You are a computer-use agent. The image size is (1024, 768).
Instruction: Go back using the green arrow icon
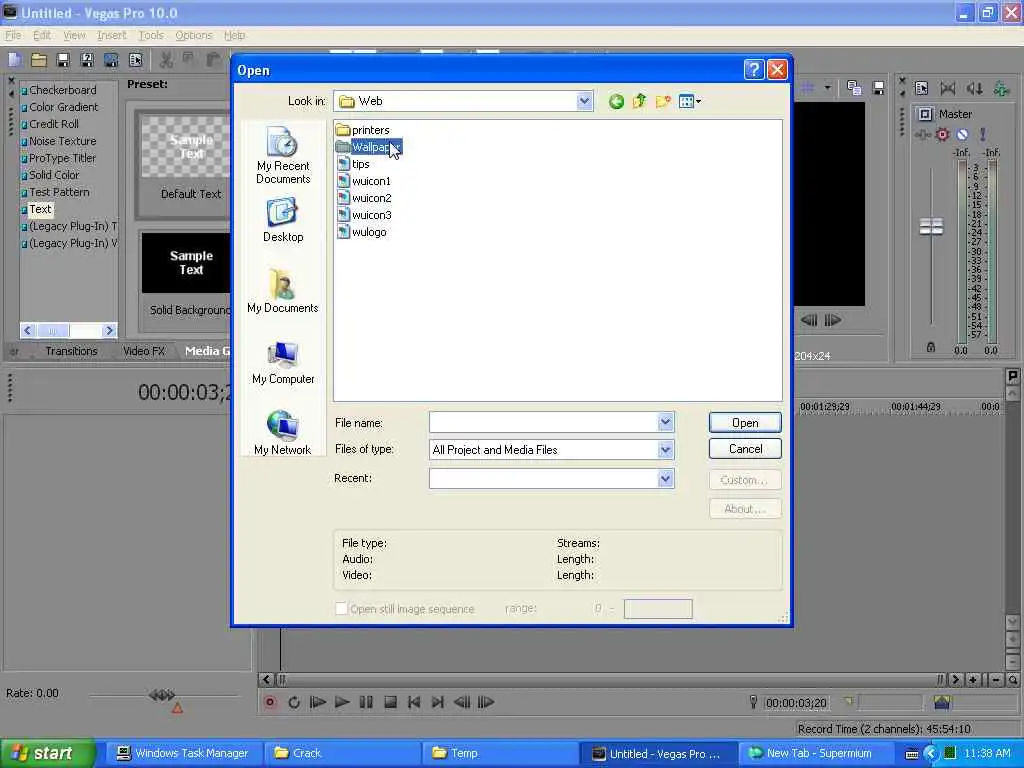click(616, 101)
